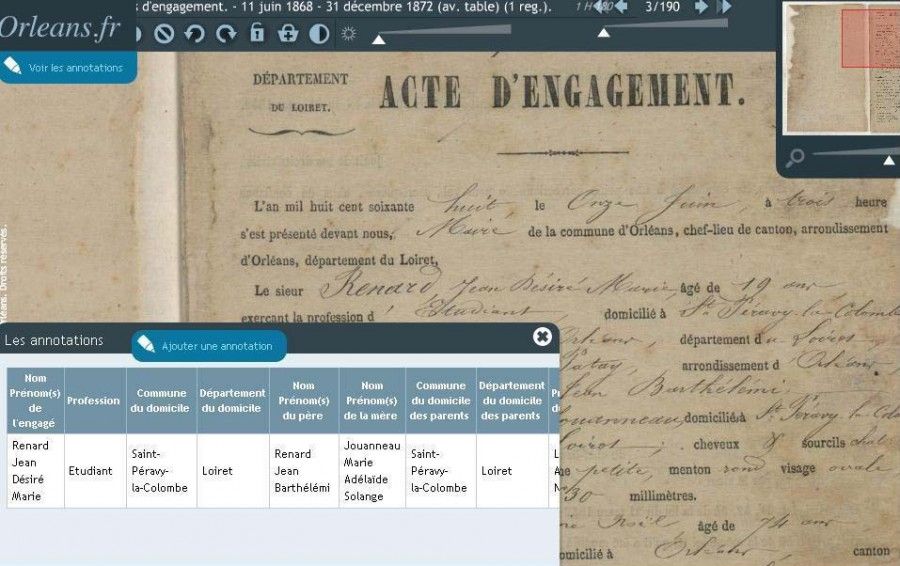Click Commune du domicile des parents header
The height and width of the screenshot is (566, 900).
coord(440,401)
